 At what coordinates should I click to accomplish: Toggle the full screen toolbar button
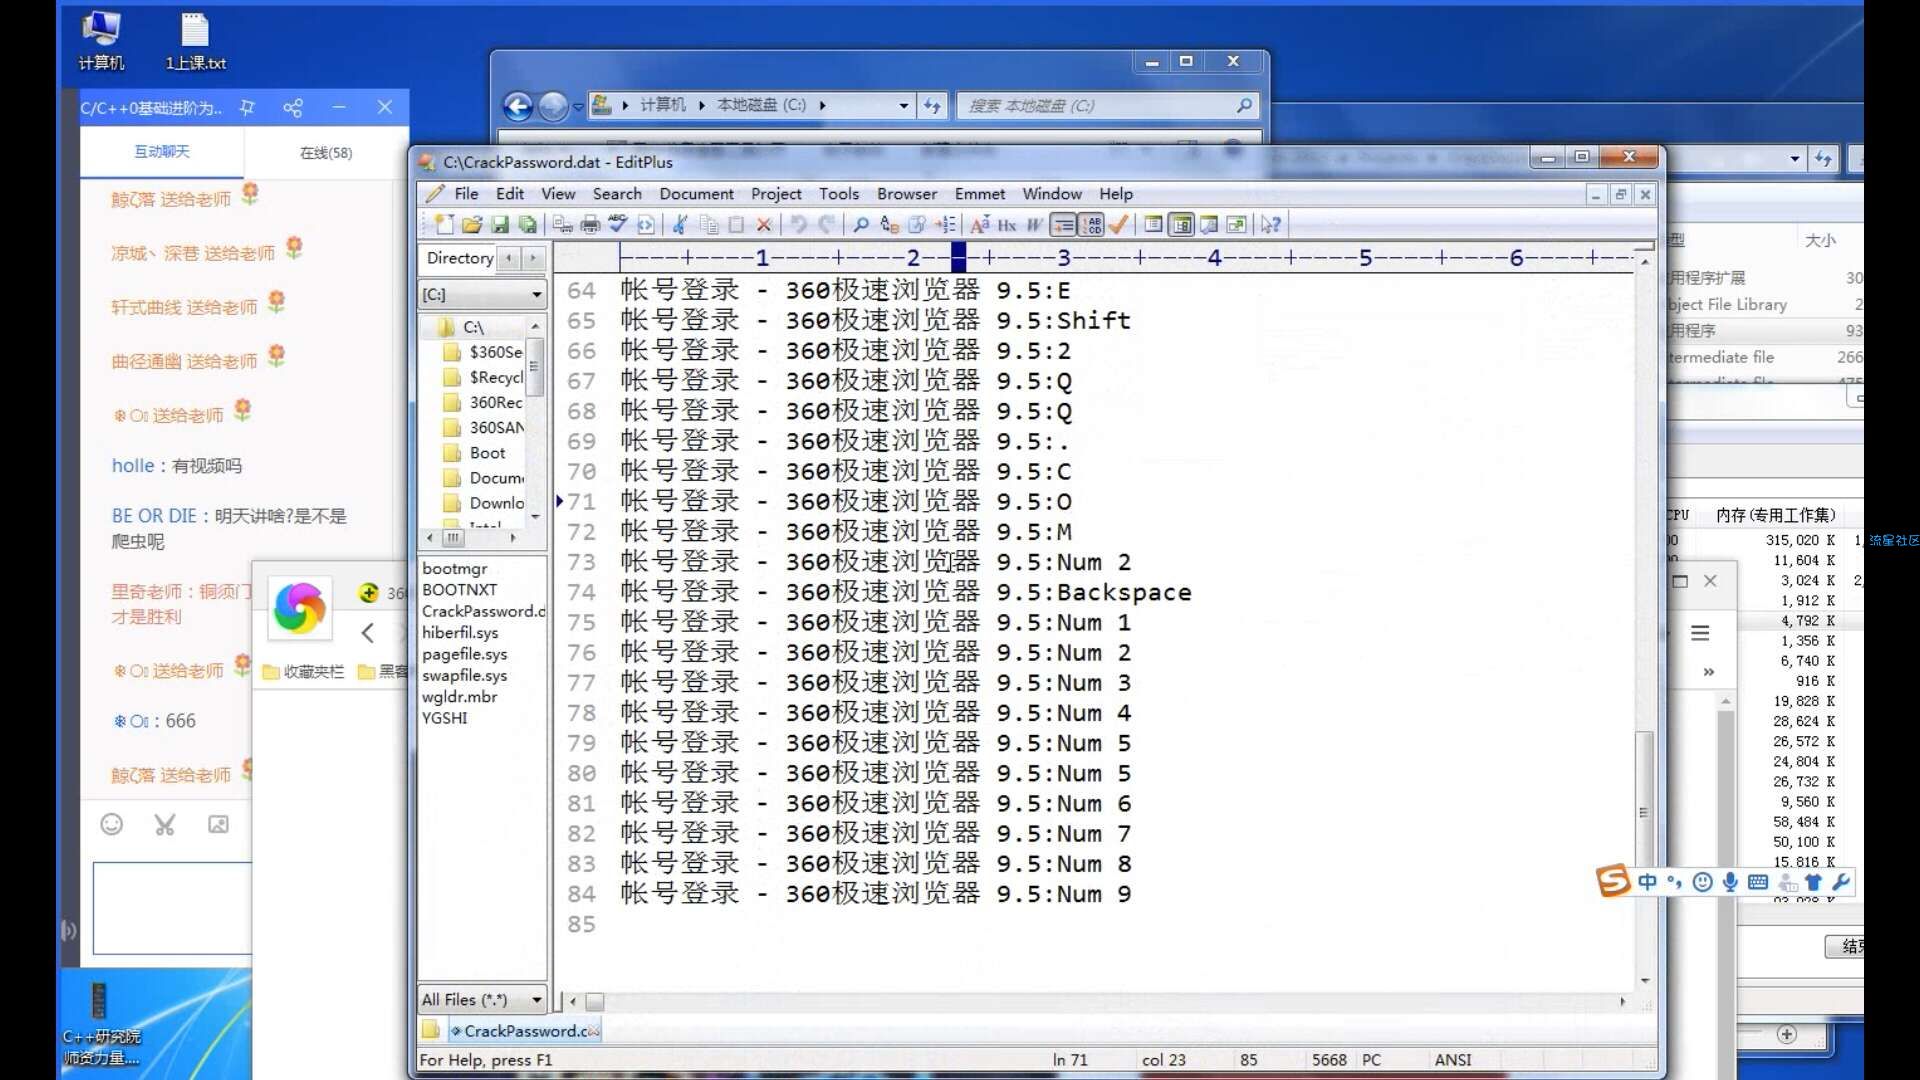[x=1236, y=225]
